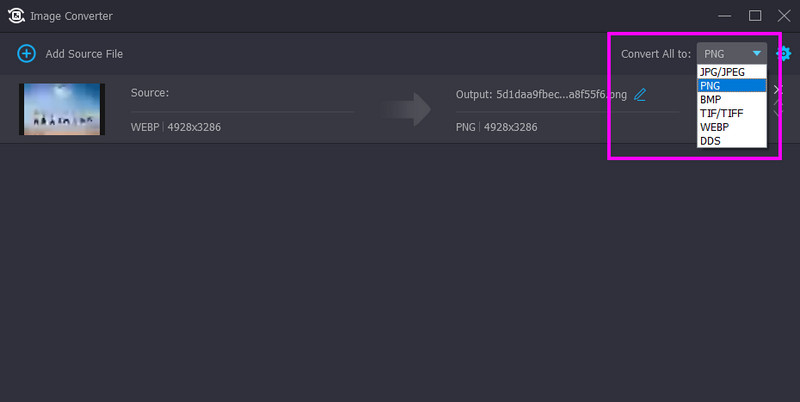Click the pencil icon to rename output

click(x=640, y=94)
